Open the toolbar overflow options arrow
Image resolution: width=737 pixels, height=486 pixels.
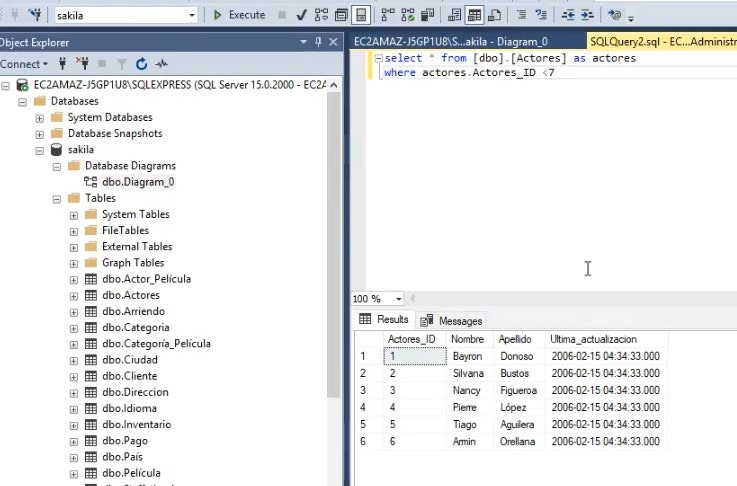(631, 19)
